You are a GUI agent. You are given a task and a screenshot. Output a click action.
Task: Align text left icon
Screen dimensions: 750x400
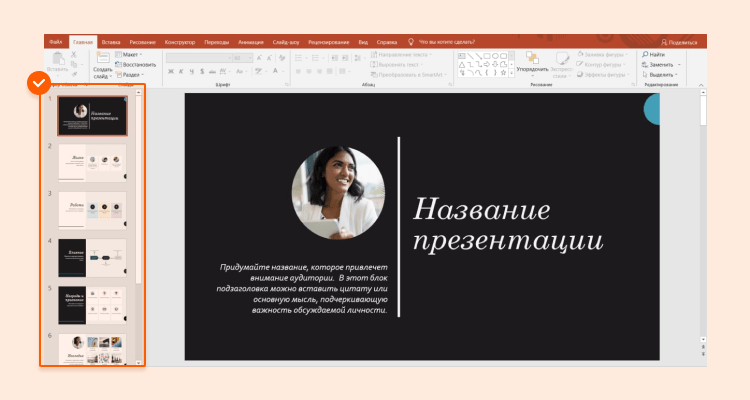click(x=298, y=71)
